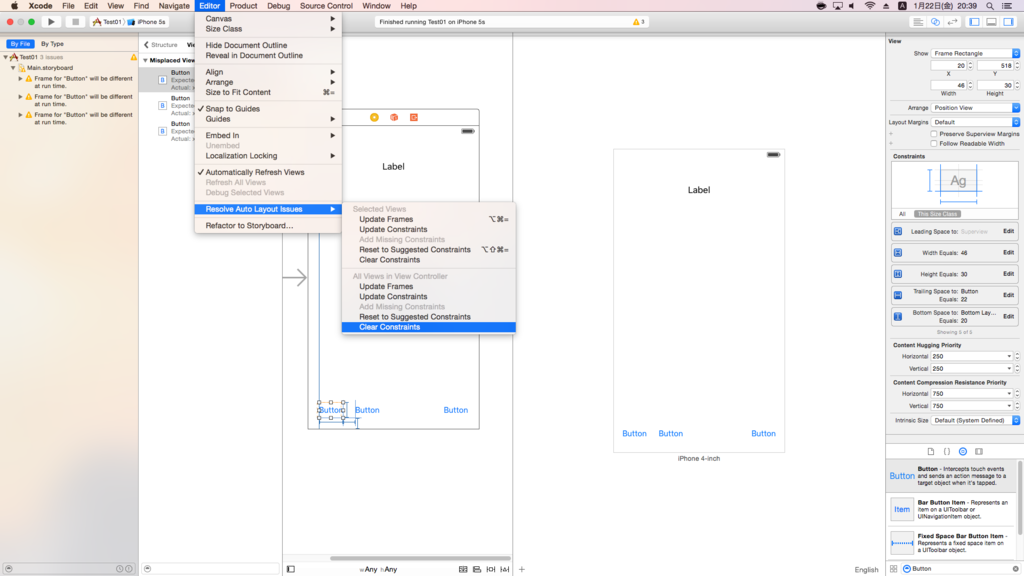Edit the Width Equals 46 constraint
The image size is (1024, 576).
[x=1008, y=253]
